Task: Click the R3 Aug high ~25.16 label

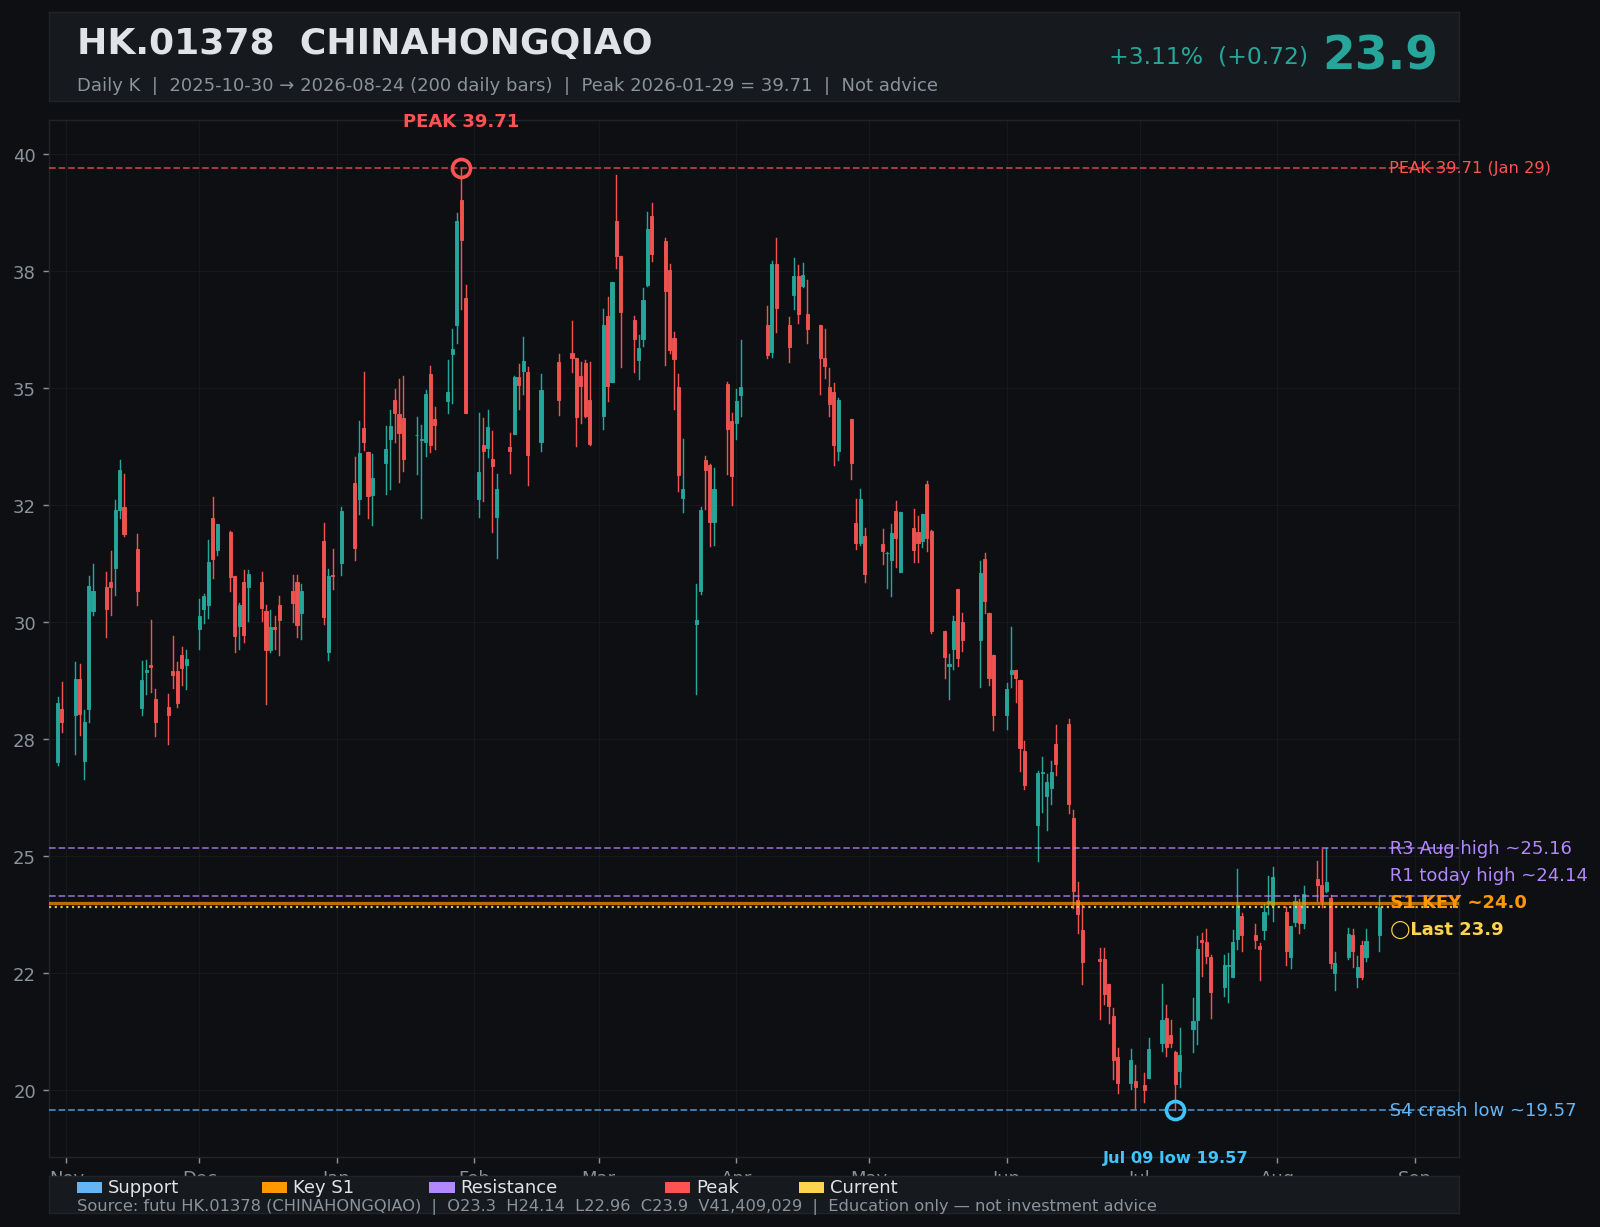Action: [1480, 848]
